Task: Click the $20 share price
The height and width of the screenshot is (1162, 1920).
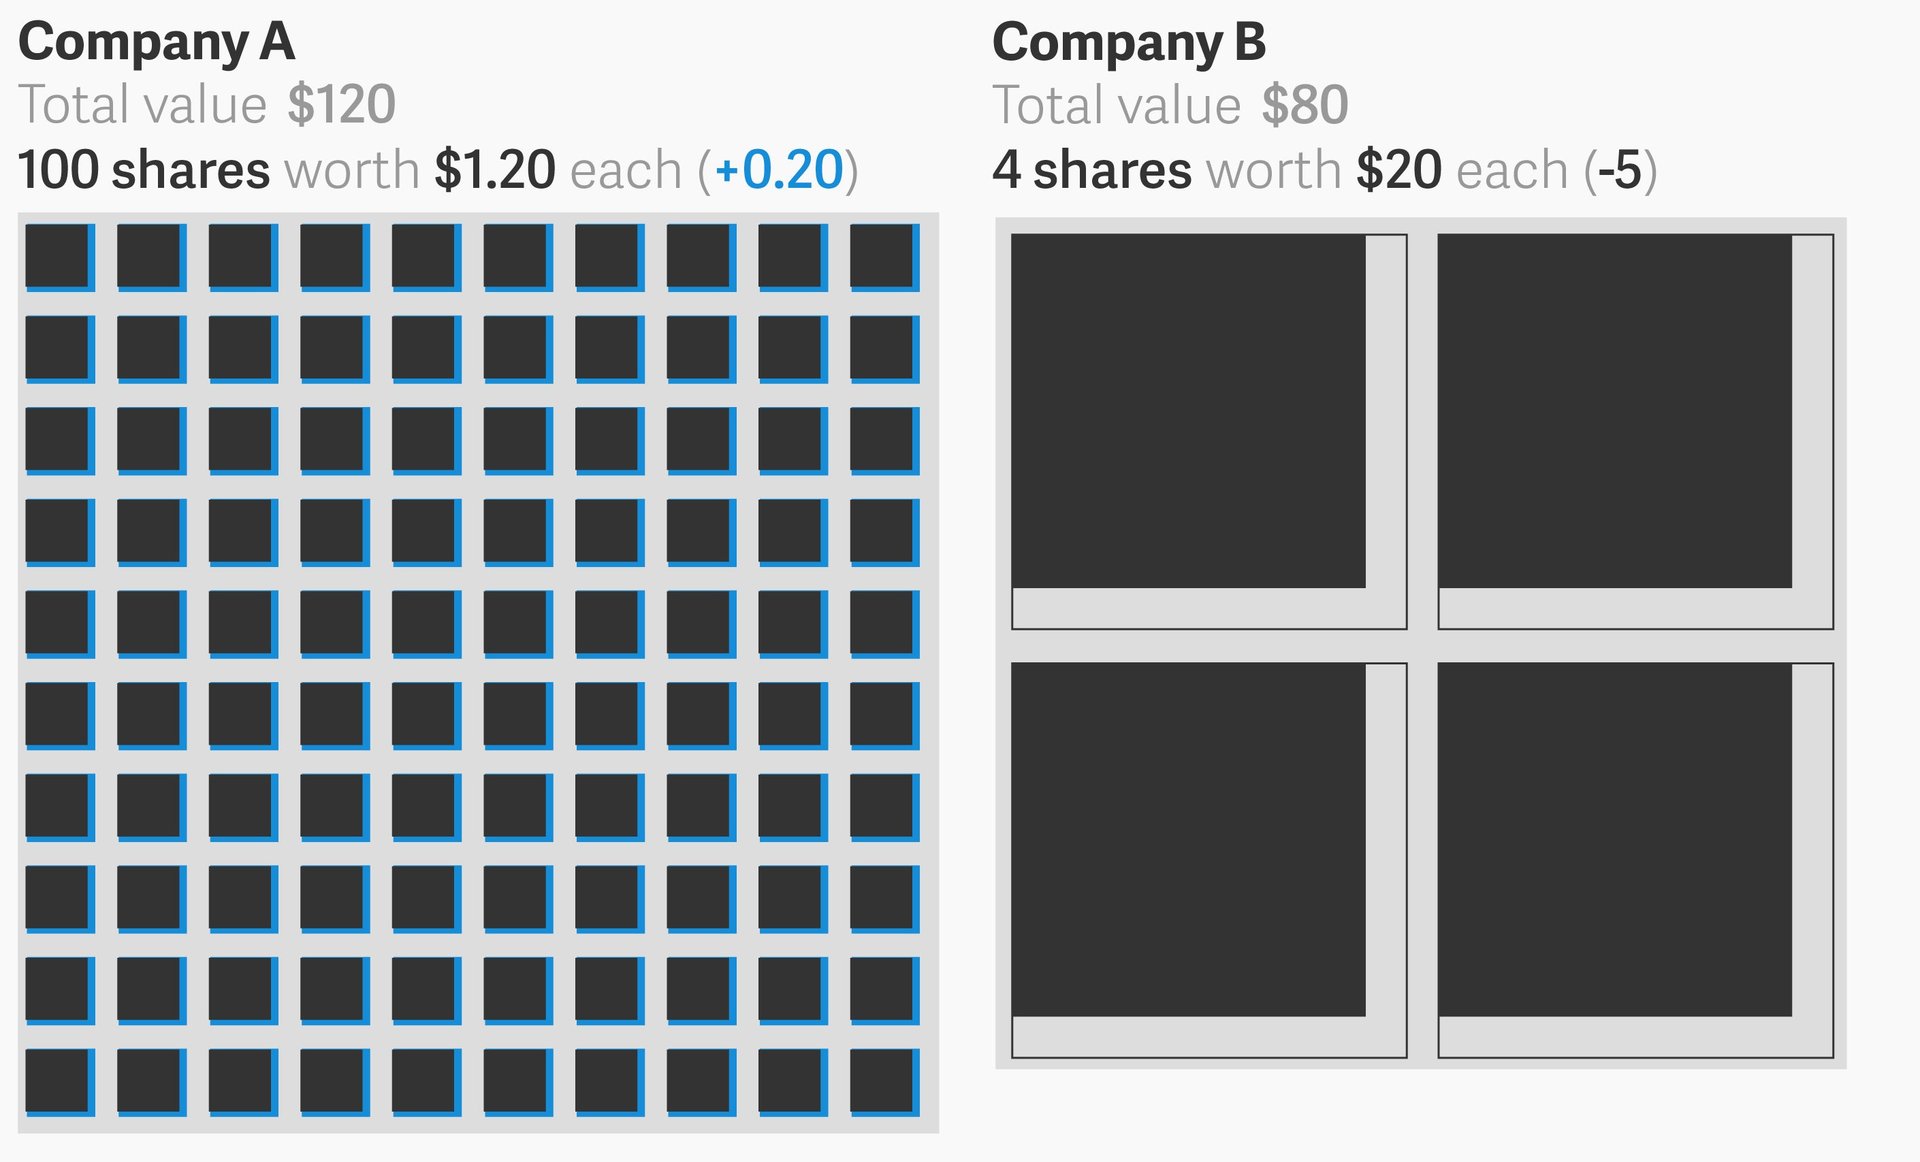Action: (x=1399, y=169)
